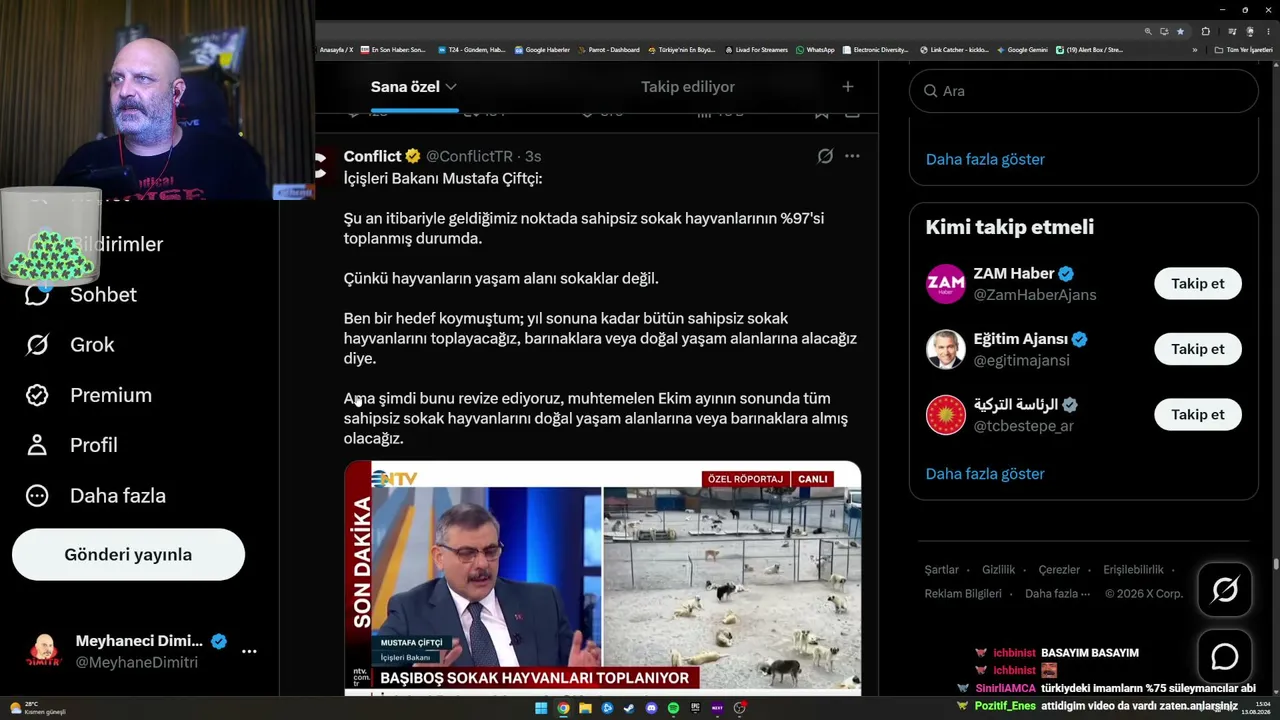This screenshot has width=1280, height=720.
Task: Click Daha fazla göster under Kimi takip etmeli
Action: (x=985, y=474)
